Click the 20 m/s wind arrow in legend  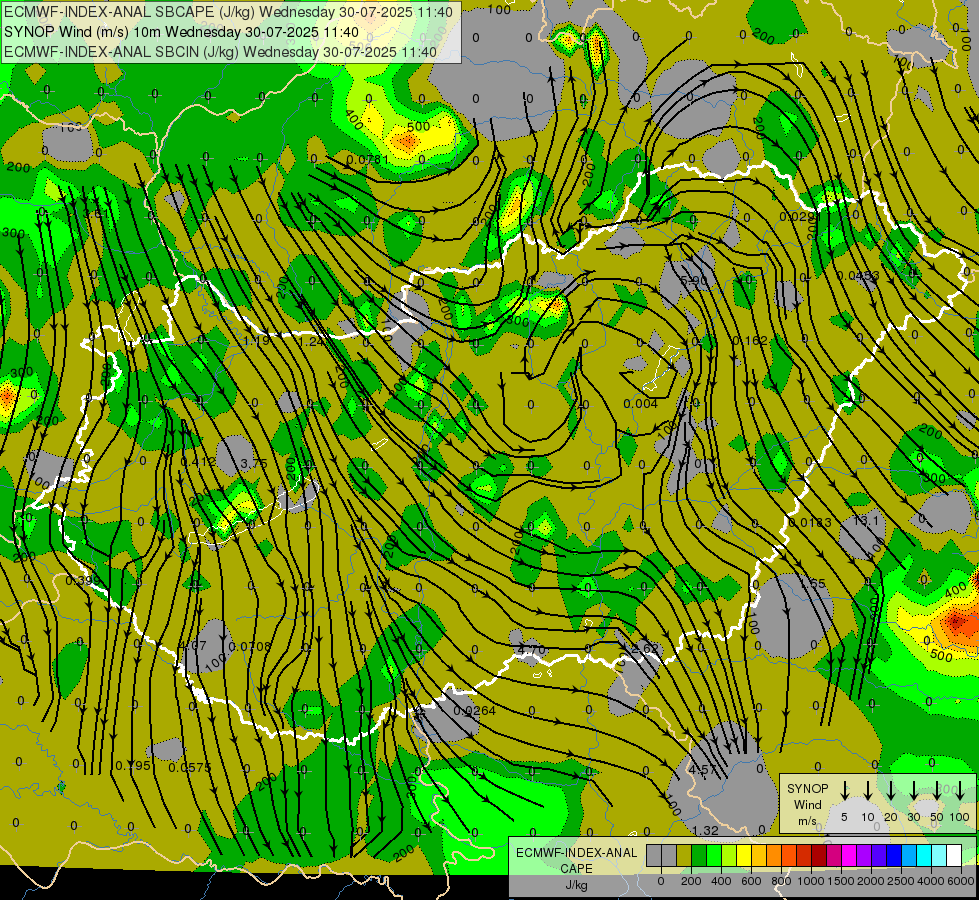pyautogui.click(x=890, y=789)
